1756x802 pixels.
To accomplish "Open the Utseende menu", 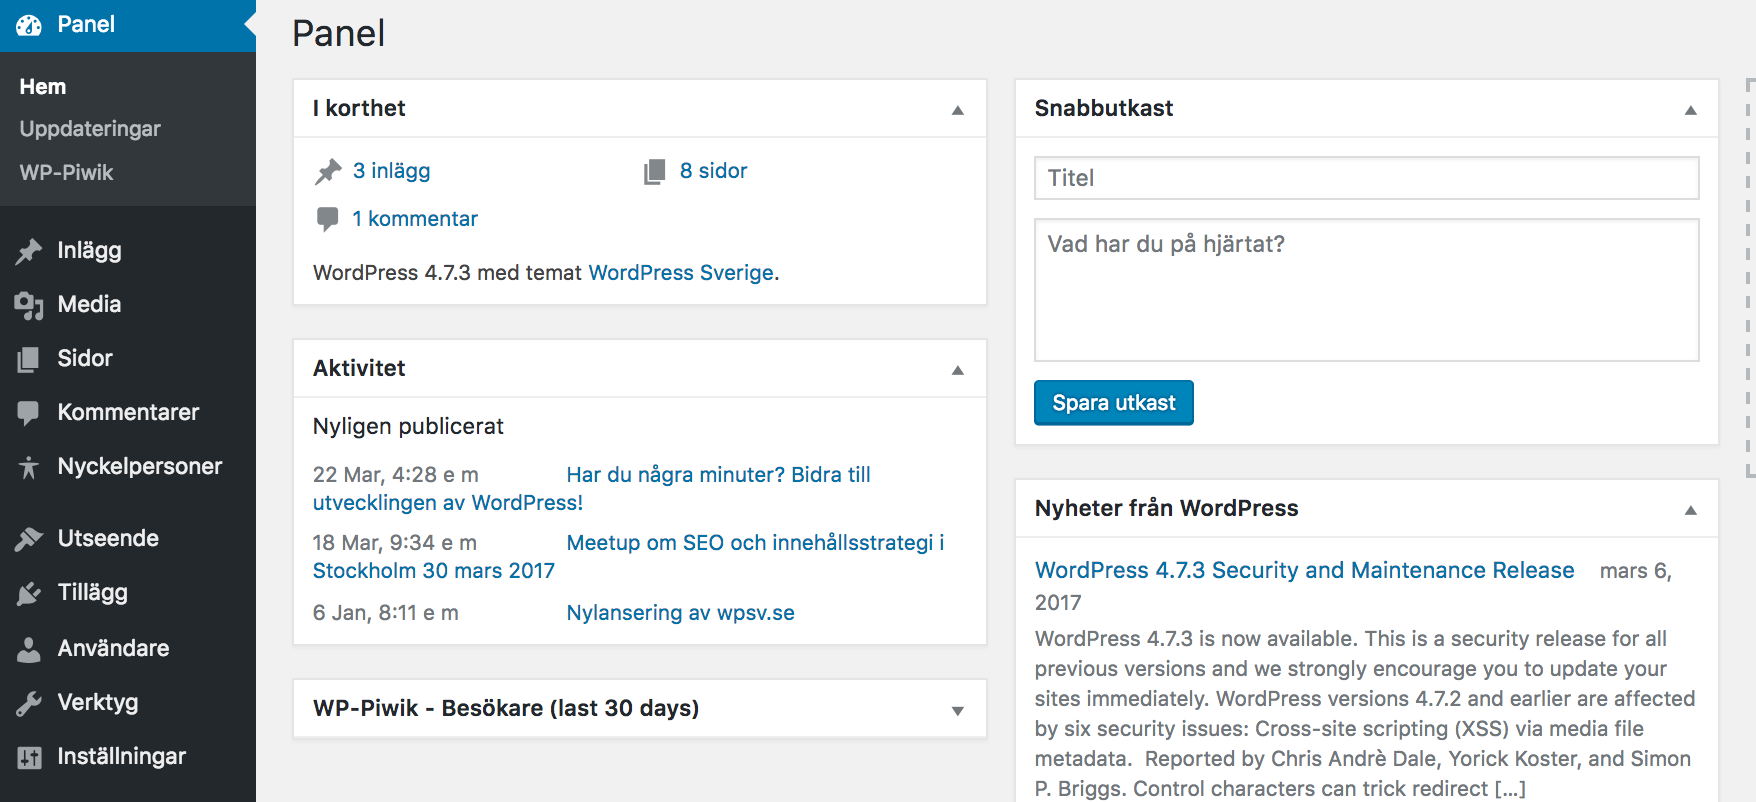I will tap(128, 539).
